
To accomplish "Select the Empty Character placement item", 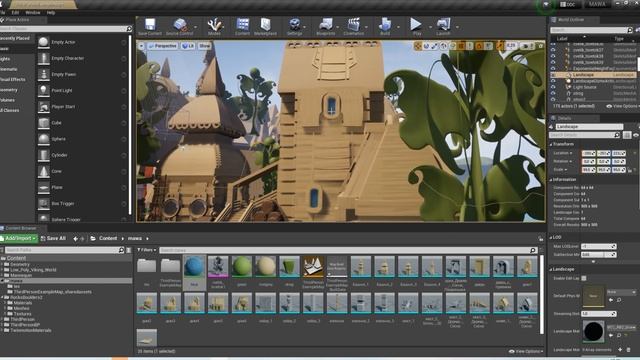I will 82,58.
